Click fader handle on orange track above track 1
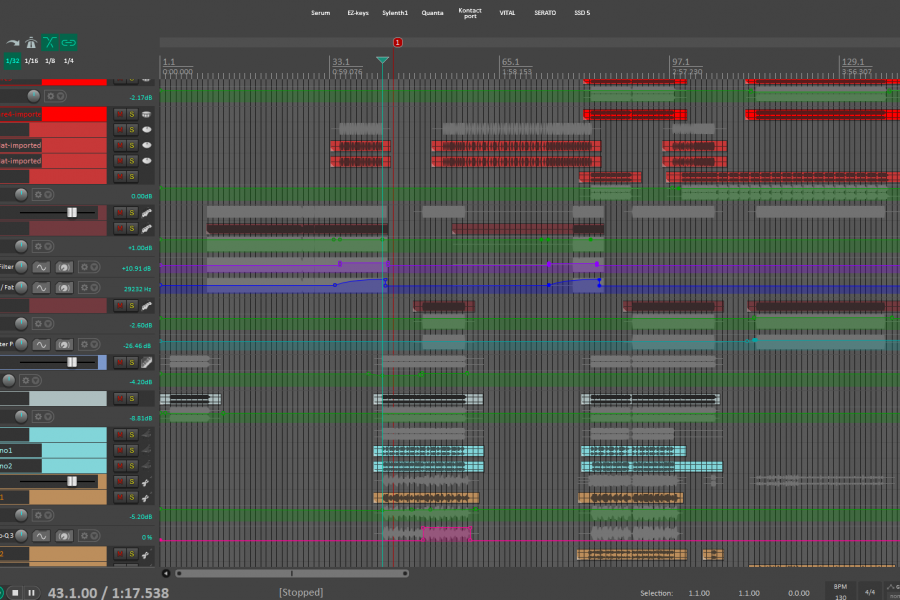This screenshot has height=600, width=900. click(x=72, y=481)
